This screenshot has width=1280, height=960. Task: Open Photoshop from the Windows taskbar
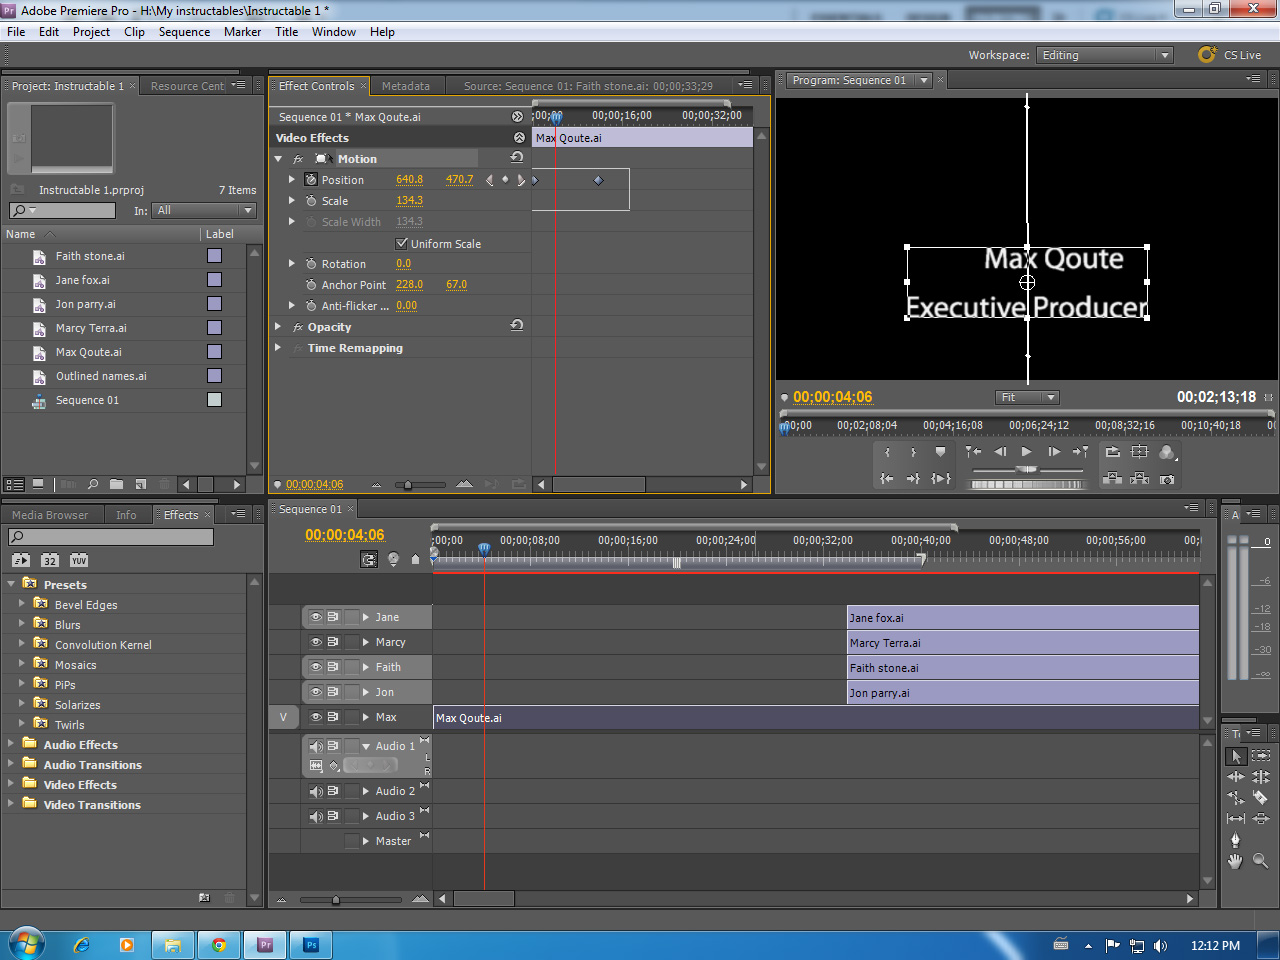311,944
